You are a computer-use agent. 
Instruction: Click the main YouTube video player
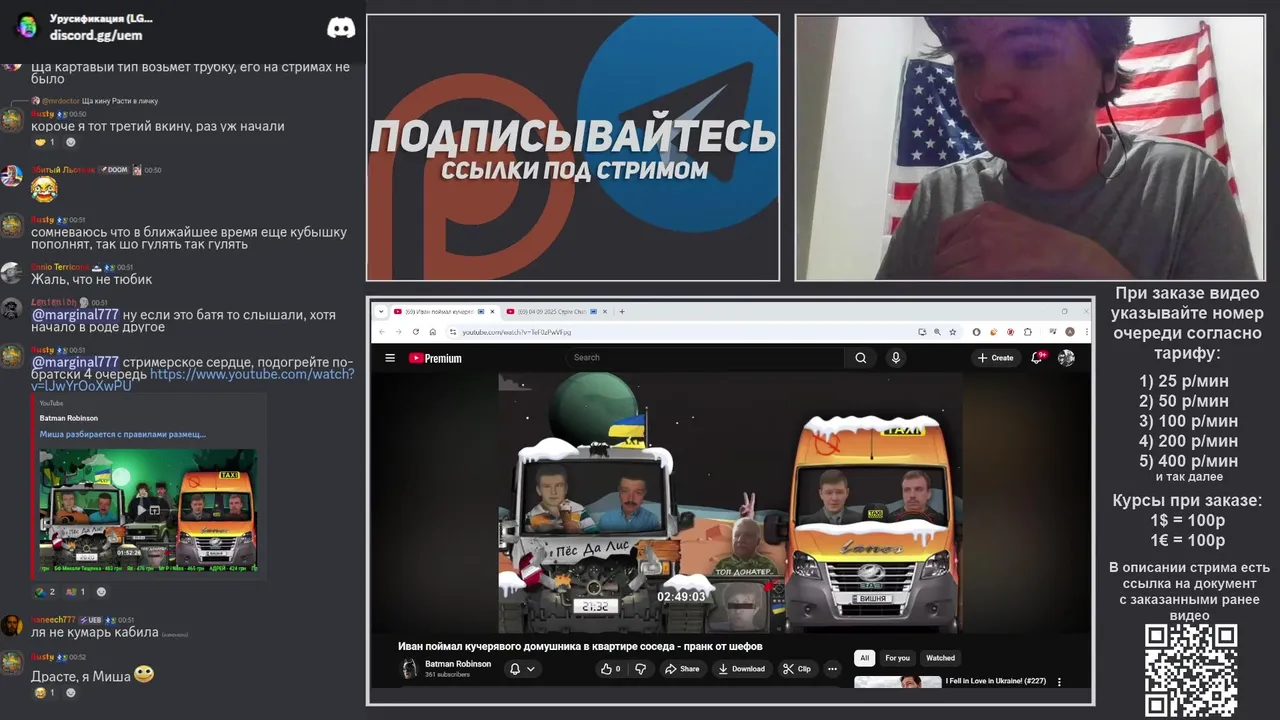(730, 503)
